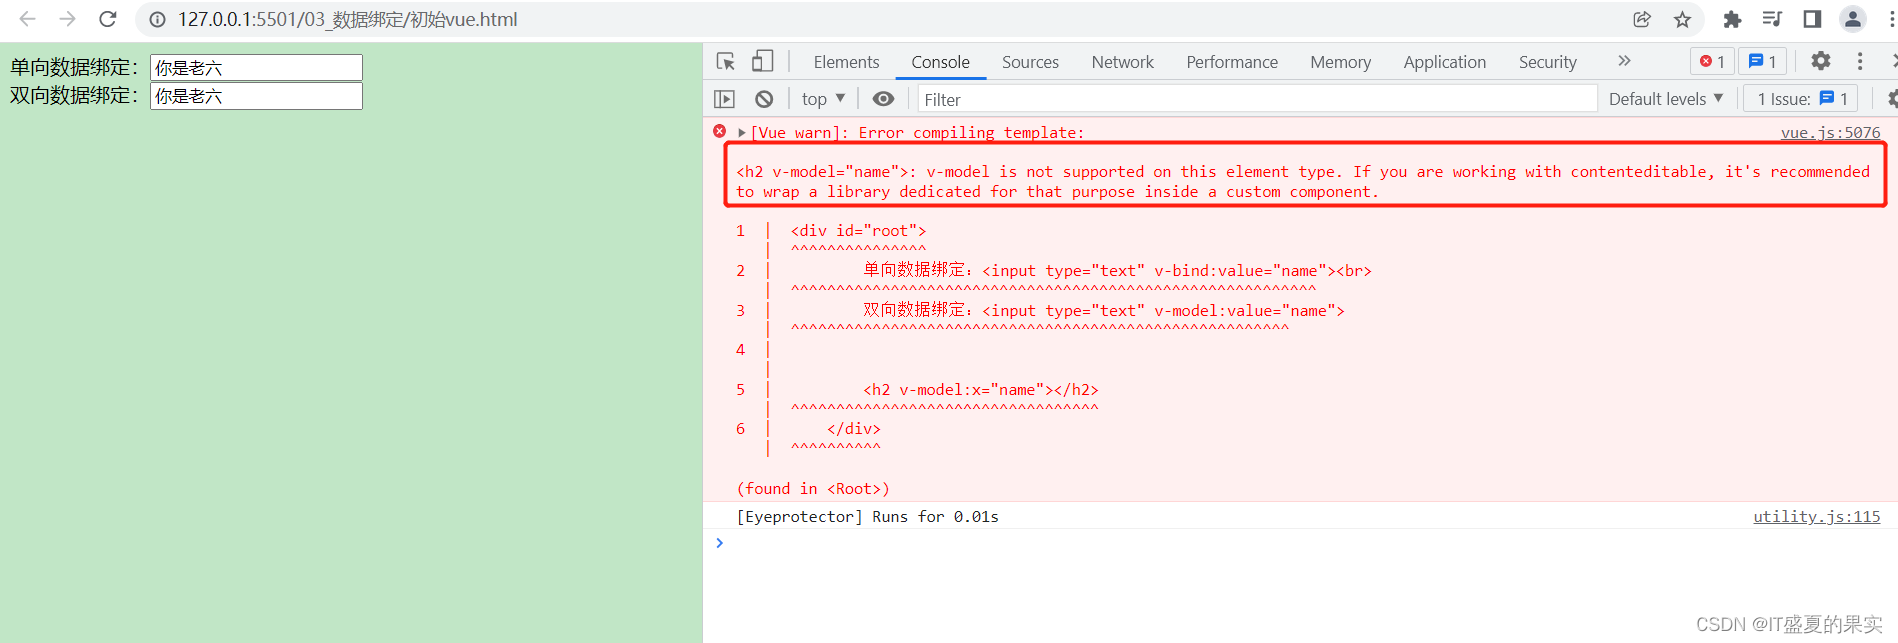This screenshot has height=643, width=1898.
Task: Reload the page in browser
Action: click(x=108, y=19)
